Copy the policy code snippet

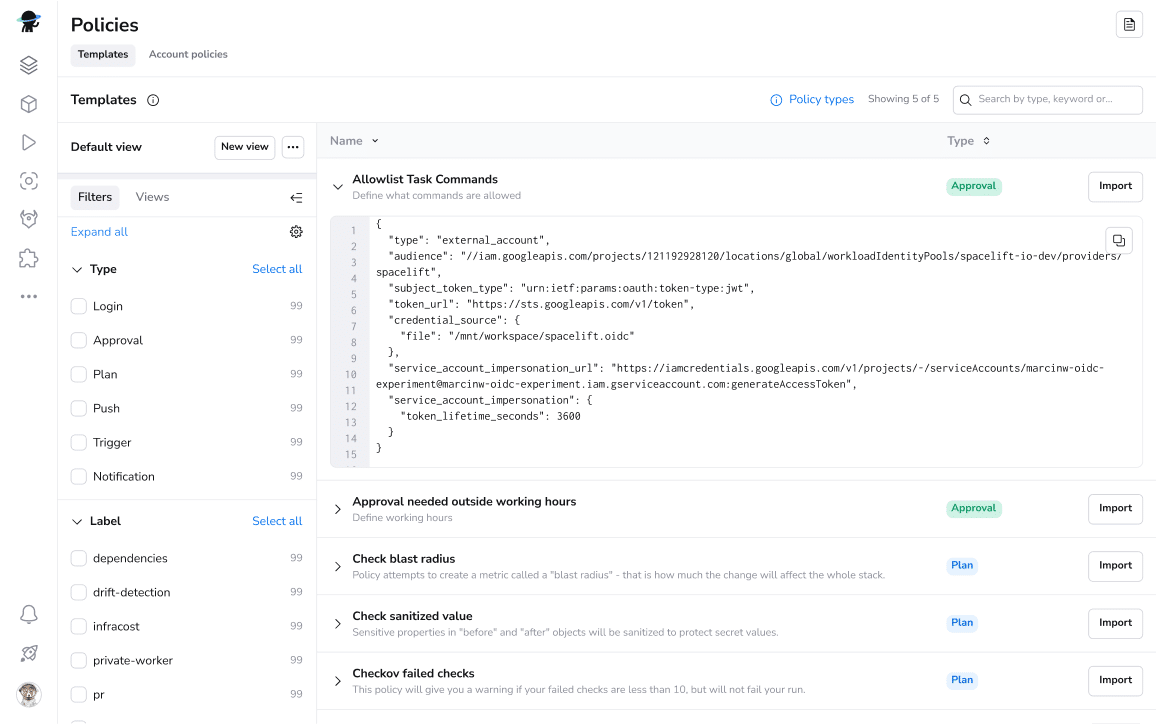pos(1118,240)
